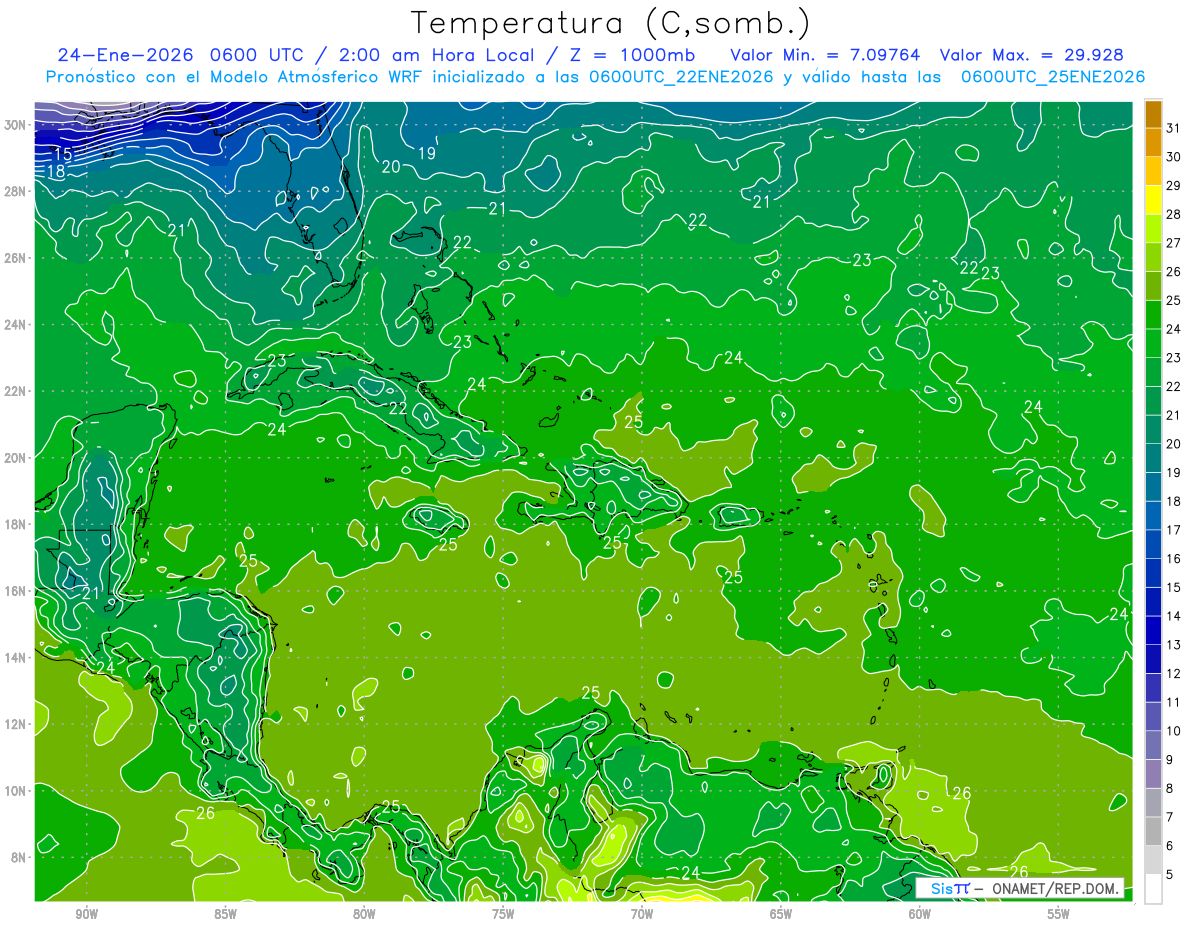Click the 85W longitude axis label
This screenshot has height=927, width=1200.
coord(225,914)
